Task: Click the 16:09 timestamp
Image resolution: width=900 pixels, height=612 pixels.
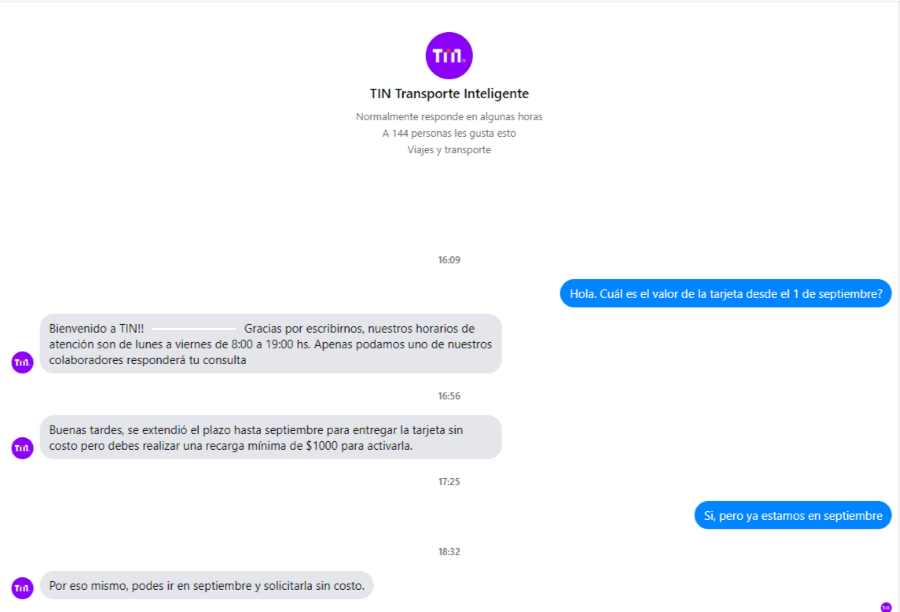Action: 449,260
